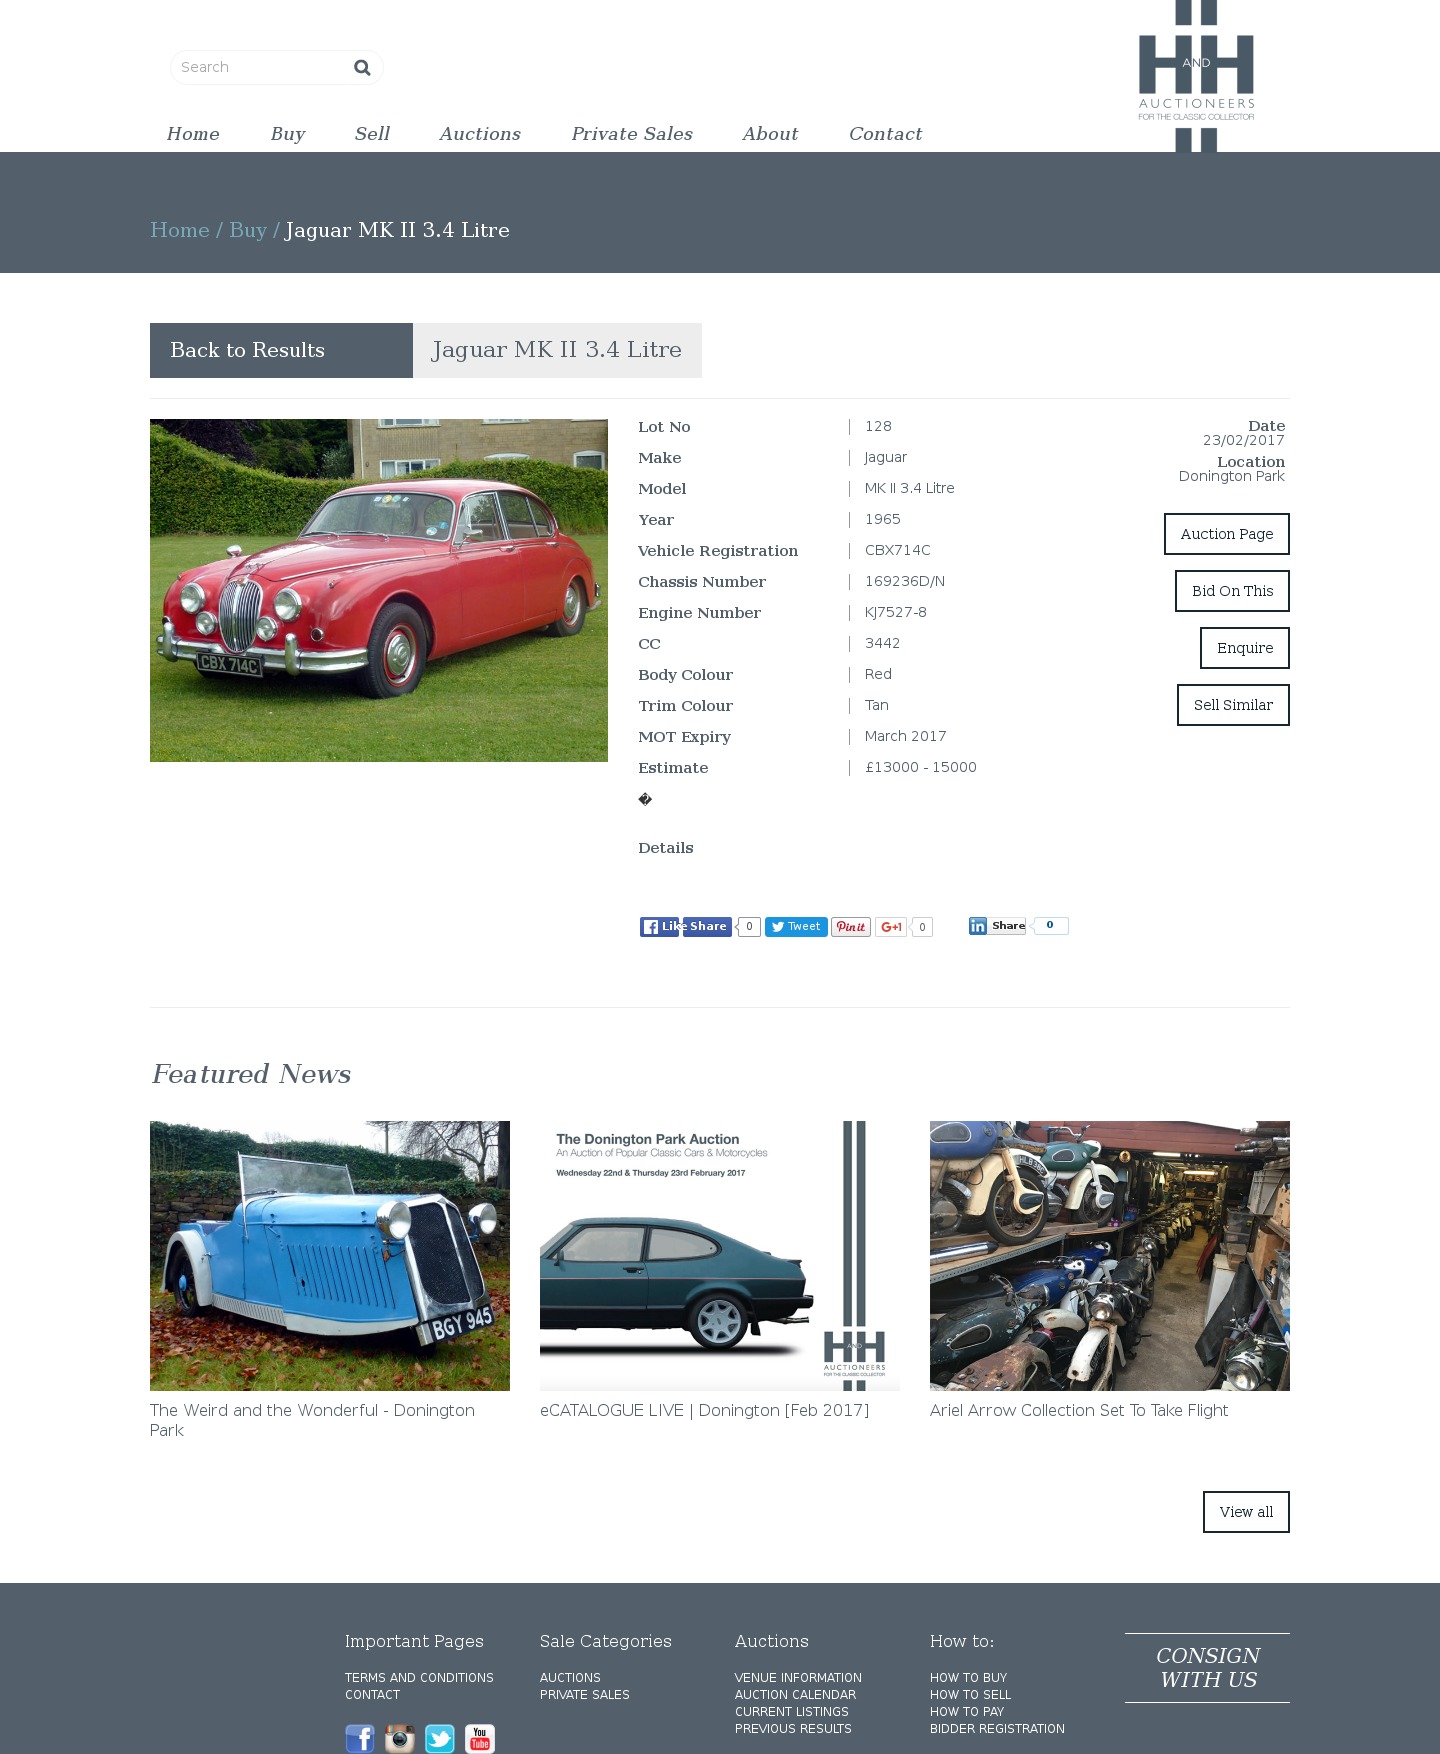Image resolution: width=1440 pixels, height=1754 pixels.
Task: Open Auction Calendar link
Action: click(x=795, y=1695)
